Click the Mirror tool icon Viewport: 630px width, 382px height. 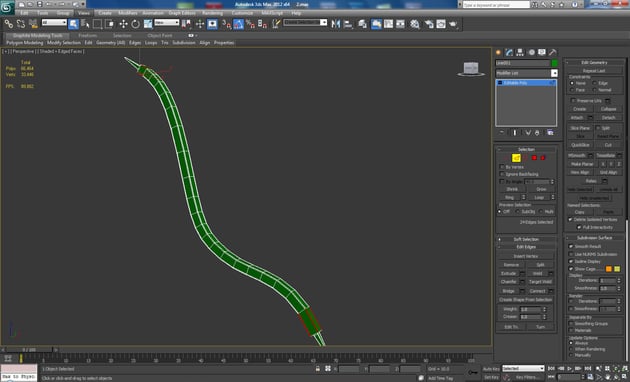point(335,24)
